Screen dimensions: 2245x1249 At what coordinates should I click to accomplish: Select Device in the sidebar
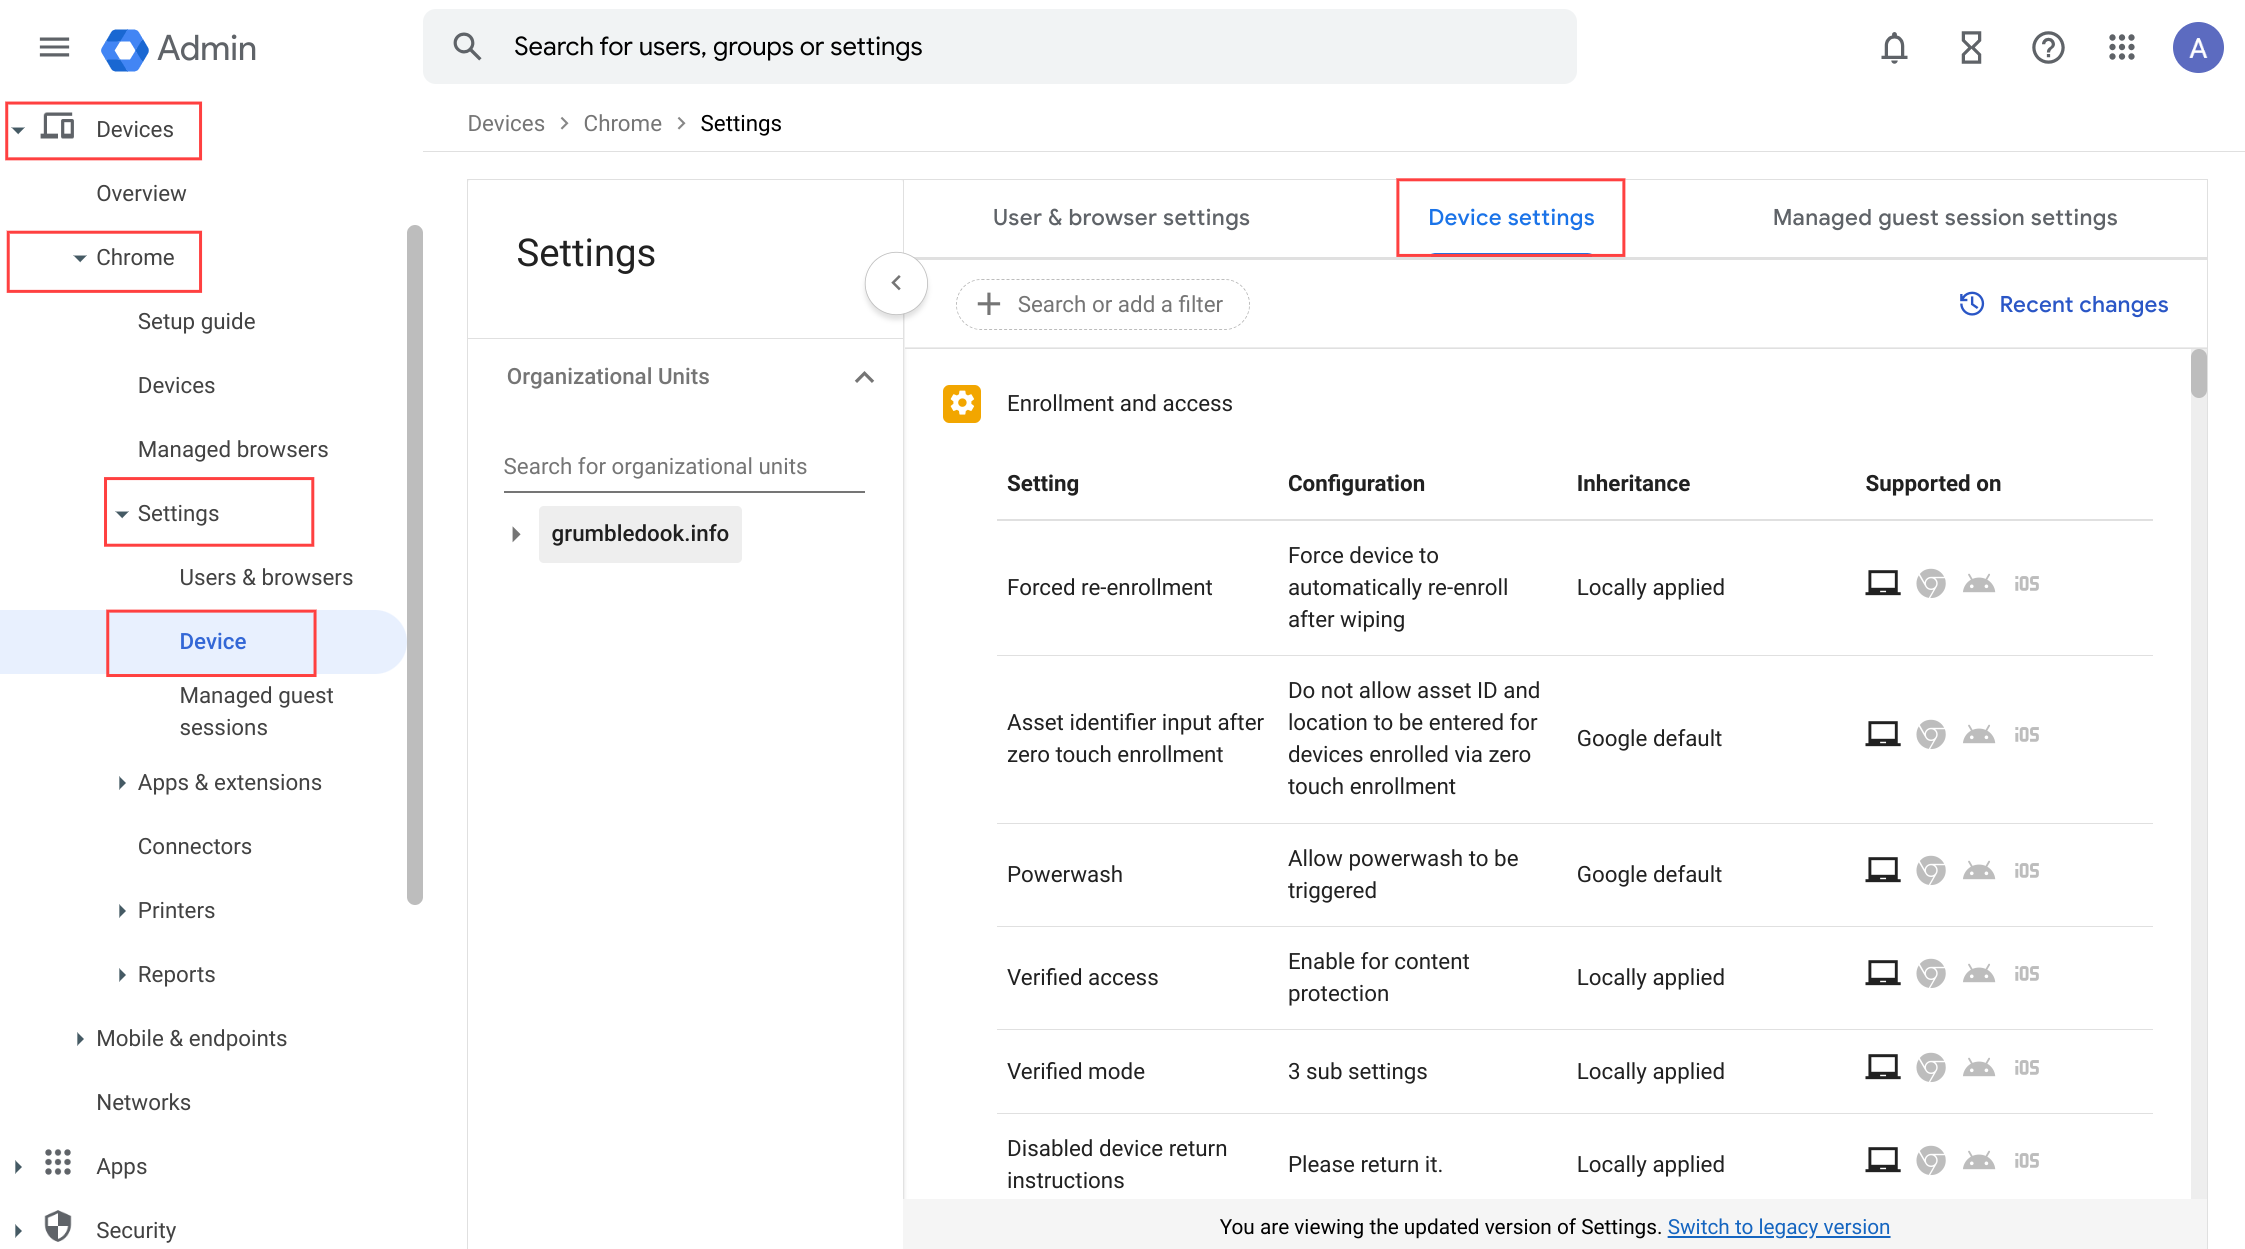tap(212, 642)
